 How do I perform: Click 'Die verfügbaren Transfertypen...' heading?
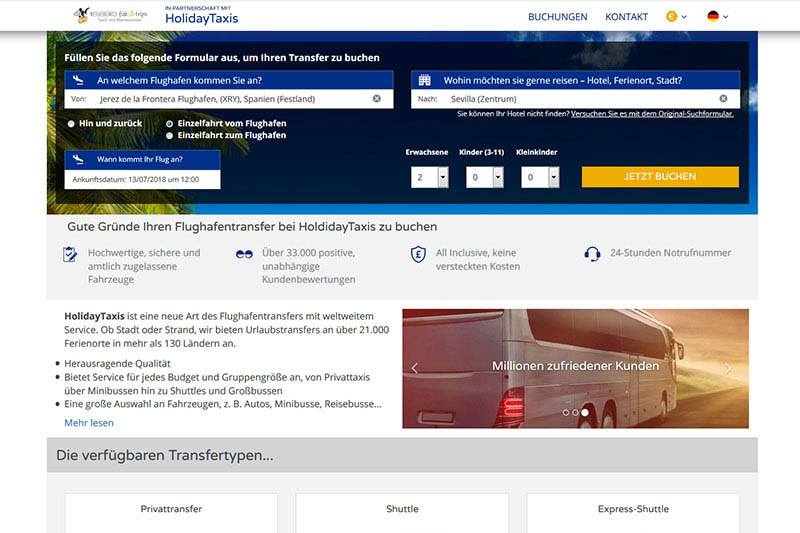pos(164,455)
